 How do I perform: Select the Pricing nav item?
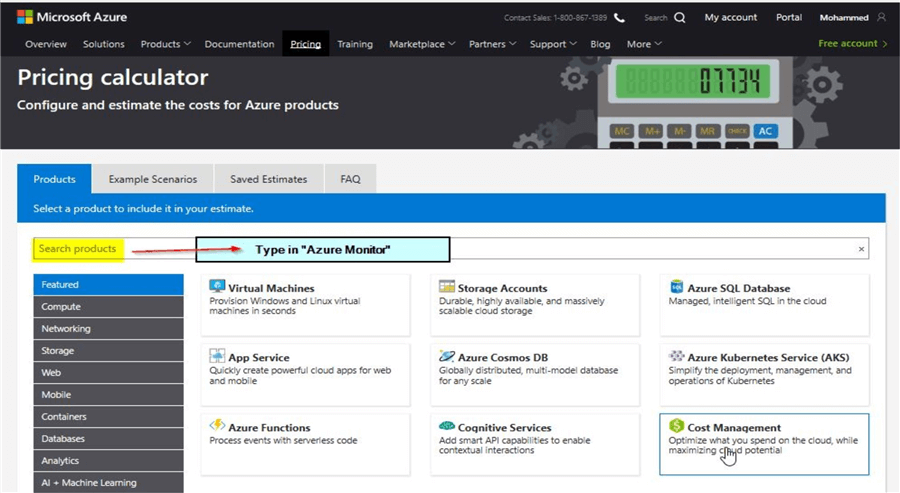tap(305, 44)
